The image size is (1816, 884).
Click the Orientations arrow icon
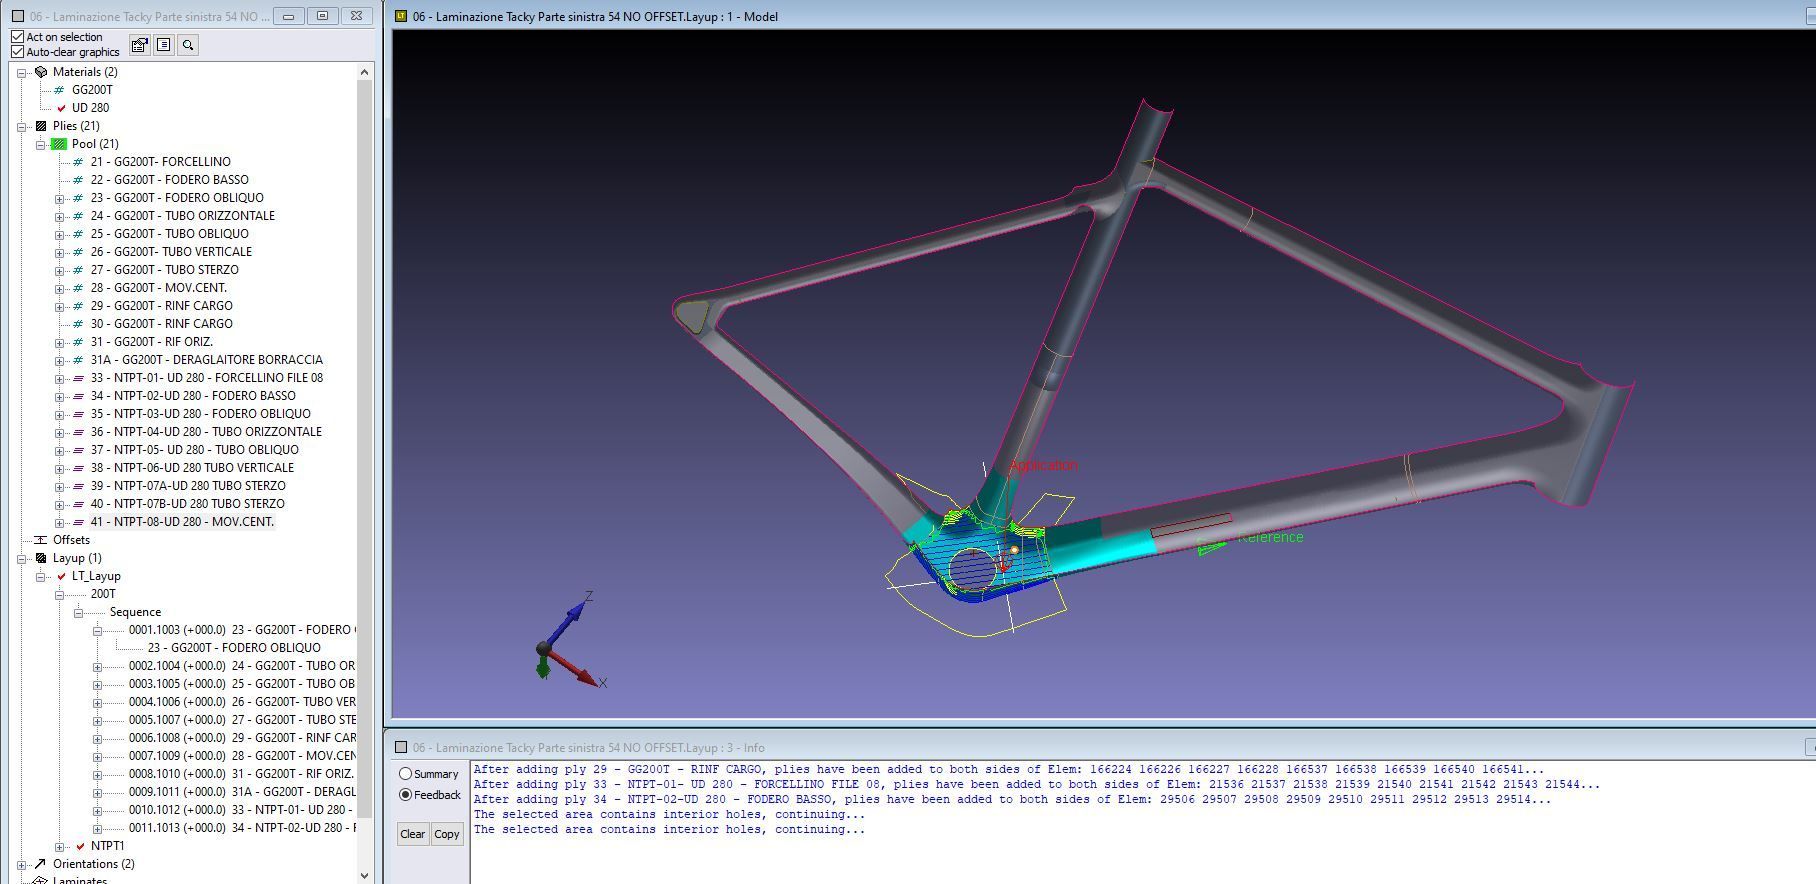click(x=40, y=864)
